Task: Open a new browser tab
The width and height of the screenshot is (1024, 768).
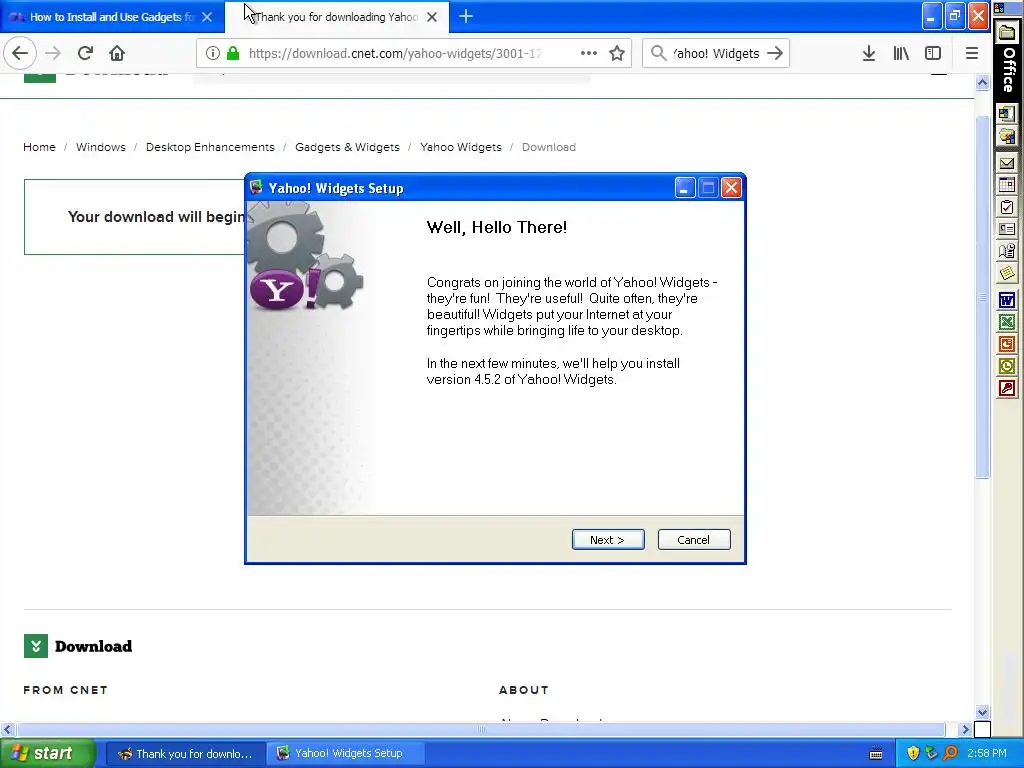Action: tap(466, 16)
